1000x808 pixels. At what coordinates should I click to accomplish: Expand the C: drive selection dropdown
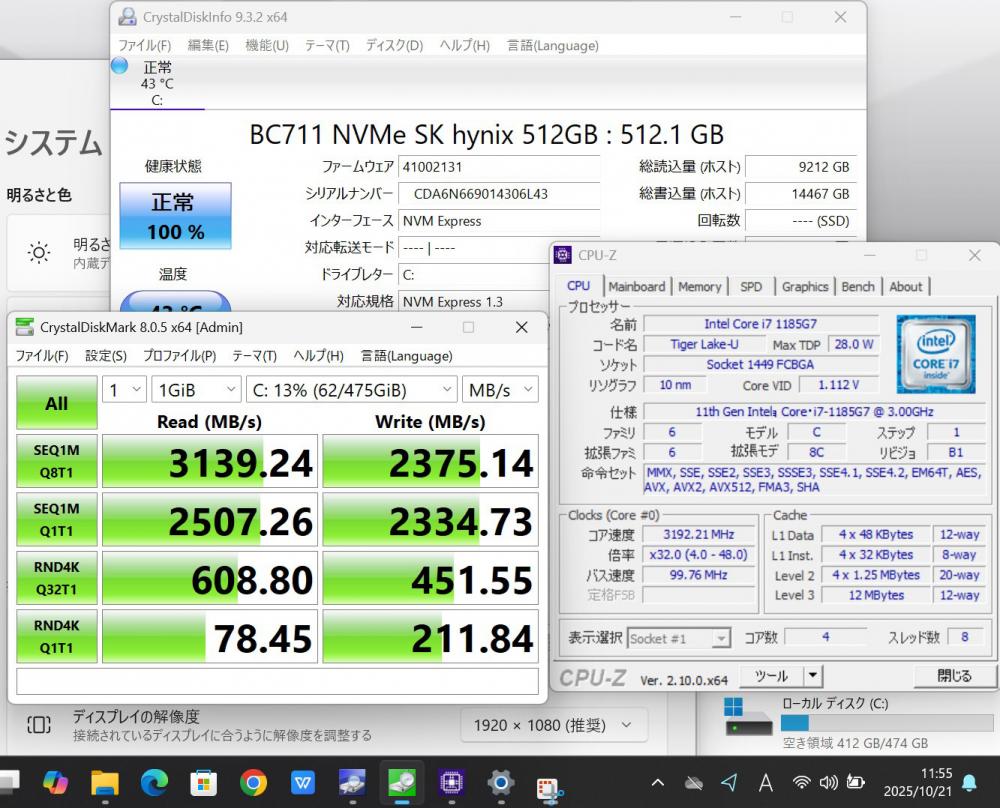(x=351, y=390)
